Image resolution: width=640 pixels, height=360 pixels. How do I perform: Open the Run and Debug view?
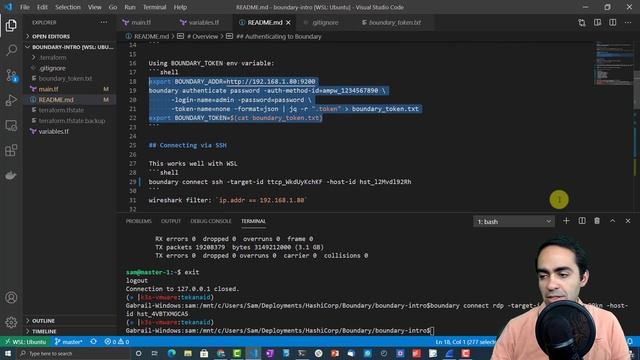point(11,100)
